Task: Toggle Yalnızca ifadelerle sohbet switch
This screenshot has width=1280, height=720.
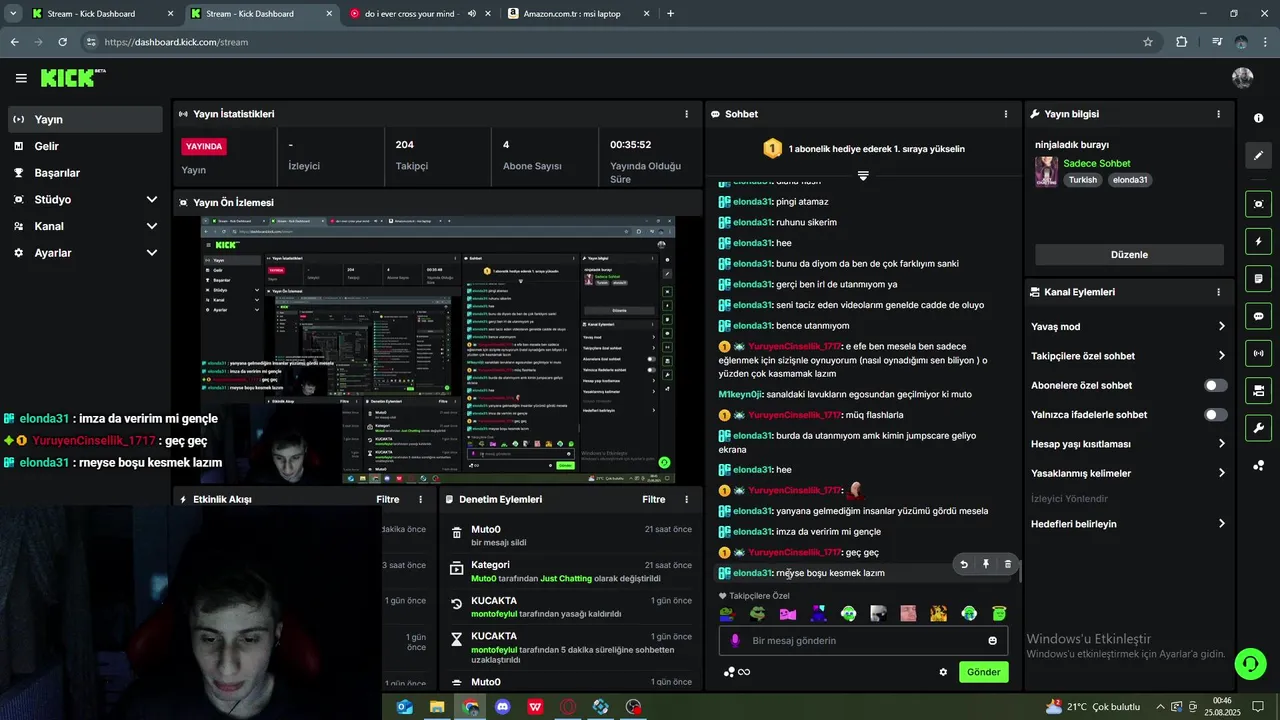Action: click(1216, 414)
